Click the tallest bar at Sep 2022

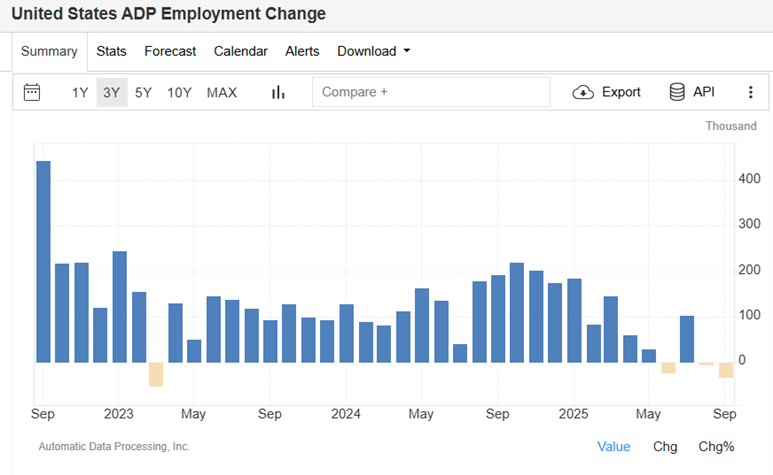pos(43,262)
